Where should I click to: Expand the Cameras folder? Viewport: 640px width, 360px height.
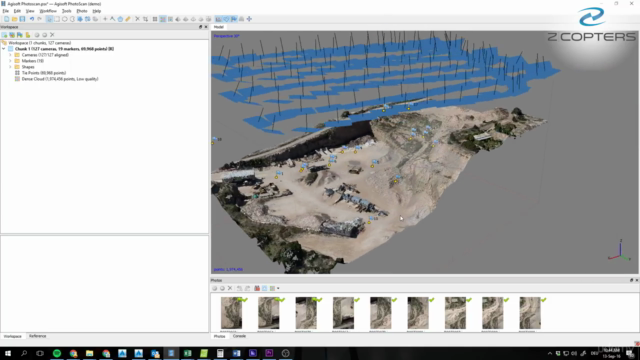pos(10,55)
